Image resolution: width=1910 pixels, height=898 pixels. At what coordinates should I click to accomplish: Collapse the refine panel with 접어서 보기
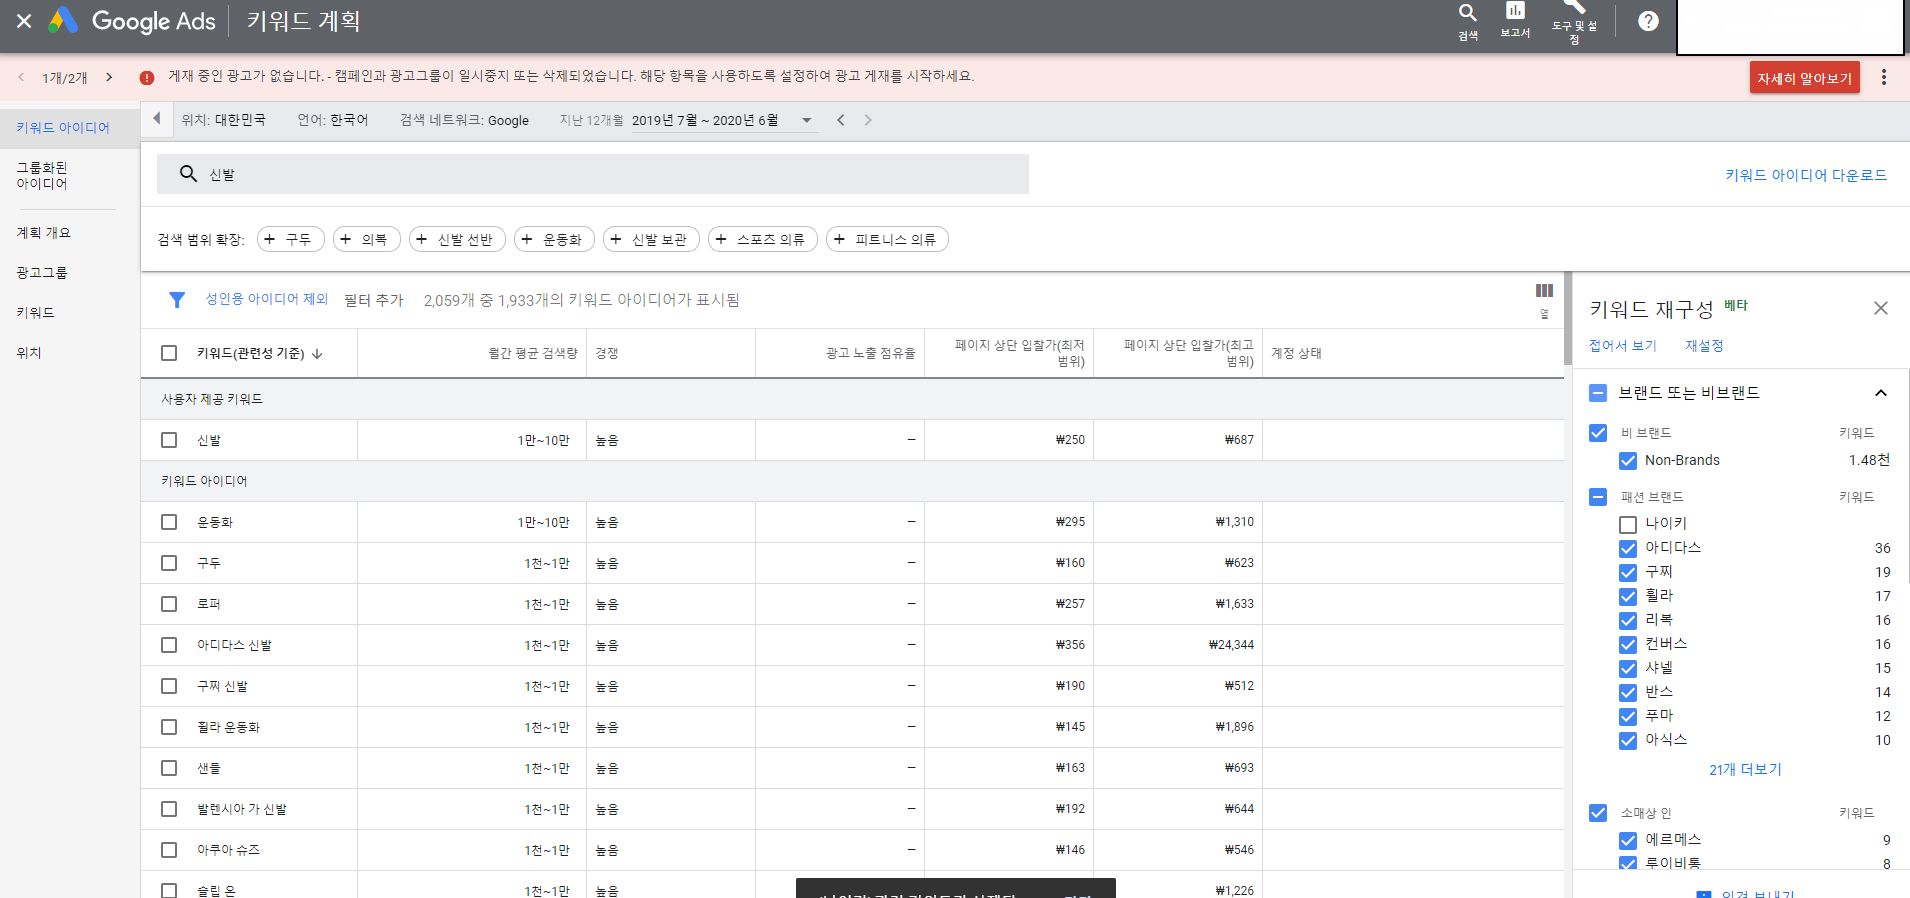click(1623, 346)
